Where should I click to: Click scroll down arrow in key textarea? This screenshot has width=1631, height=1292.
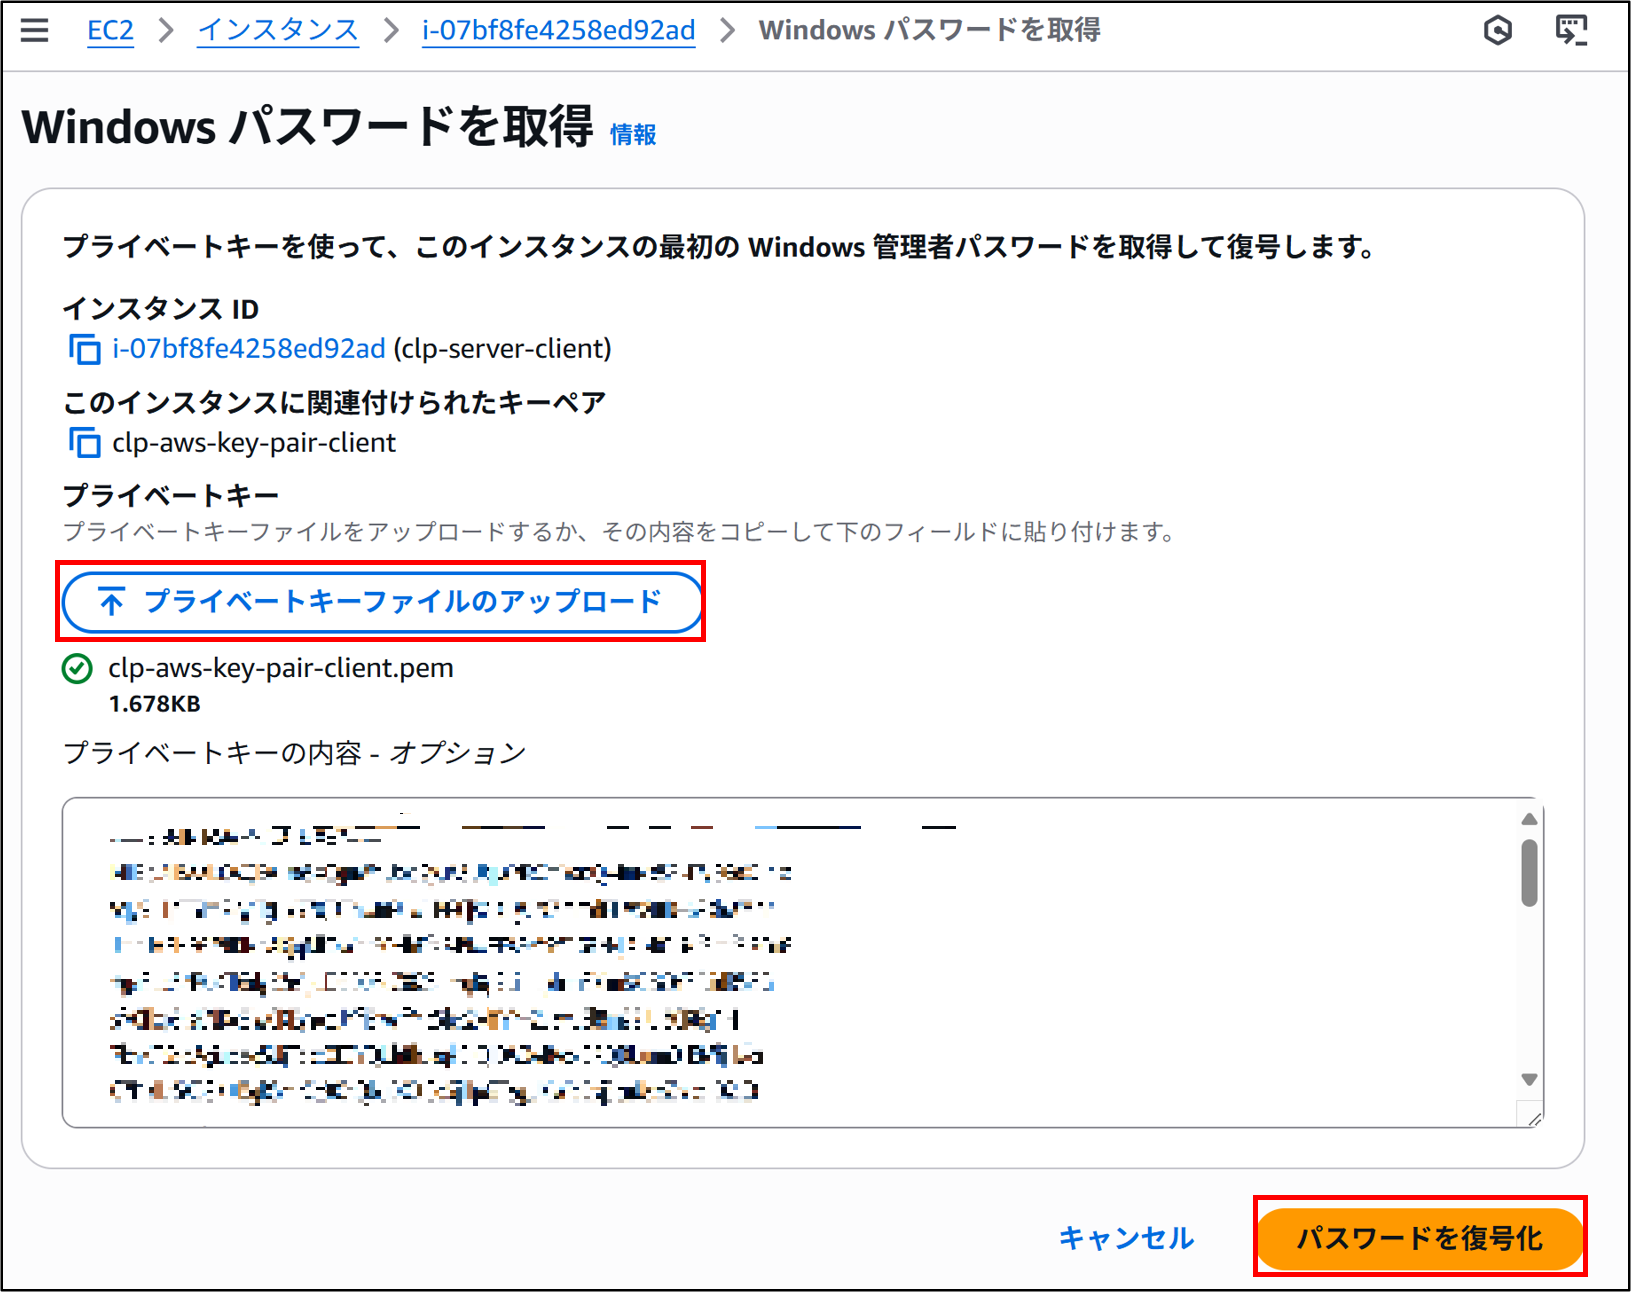point(1529,1079)
